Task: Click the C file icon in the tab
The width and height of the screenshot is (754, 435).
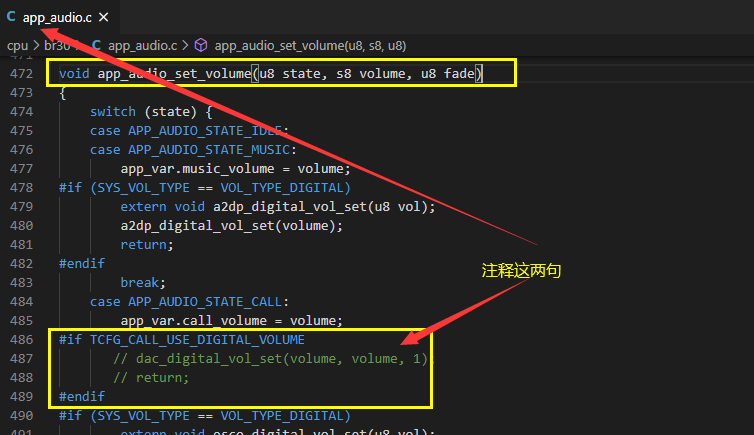Action: coord(11,17)
